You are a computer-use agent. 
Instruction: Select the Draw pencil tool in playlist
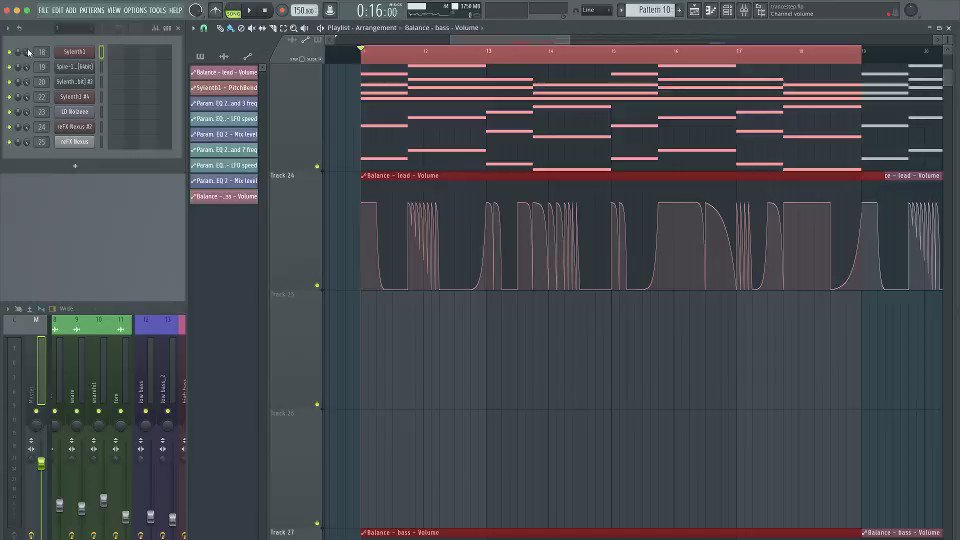(x=220, y=28)
